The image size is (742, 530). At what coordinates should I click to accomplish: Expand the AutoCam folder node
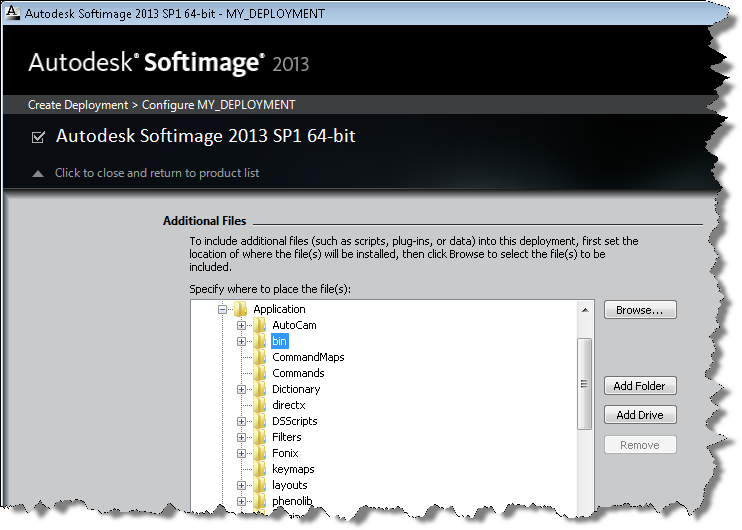coord(241,326)
